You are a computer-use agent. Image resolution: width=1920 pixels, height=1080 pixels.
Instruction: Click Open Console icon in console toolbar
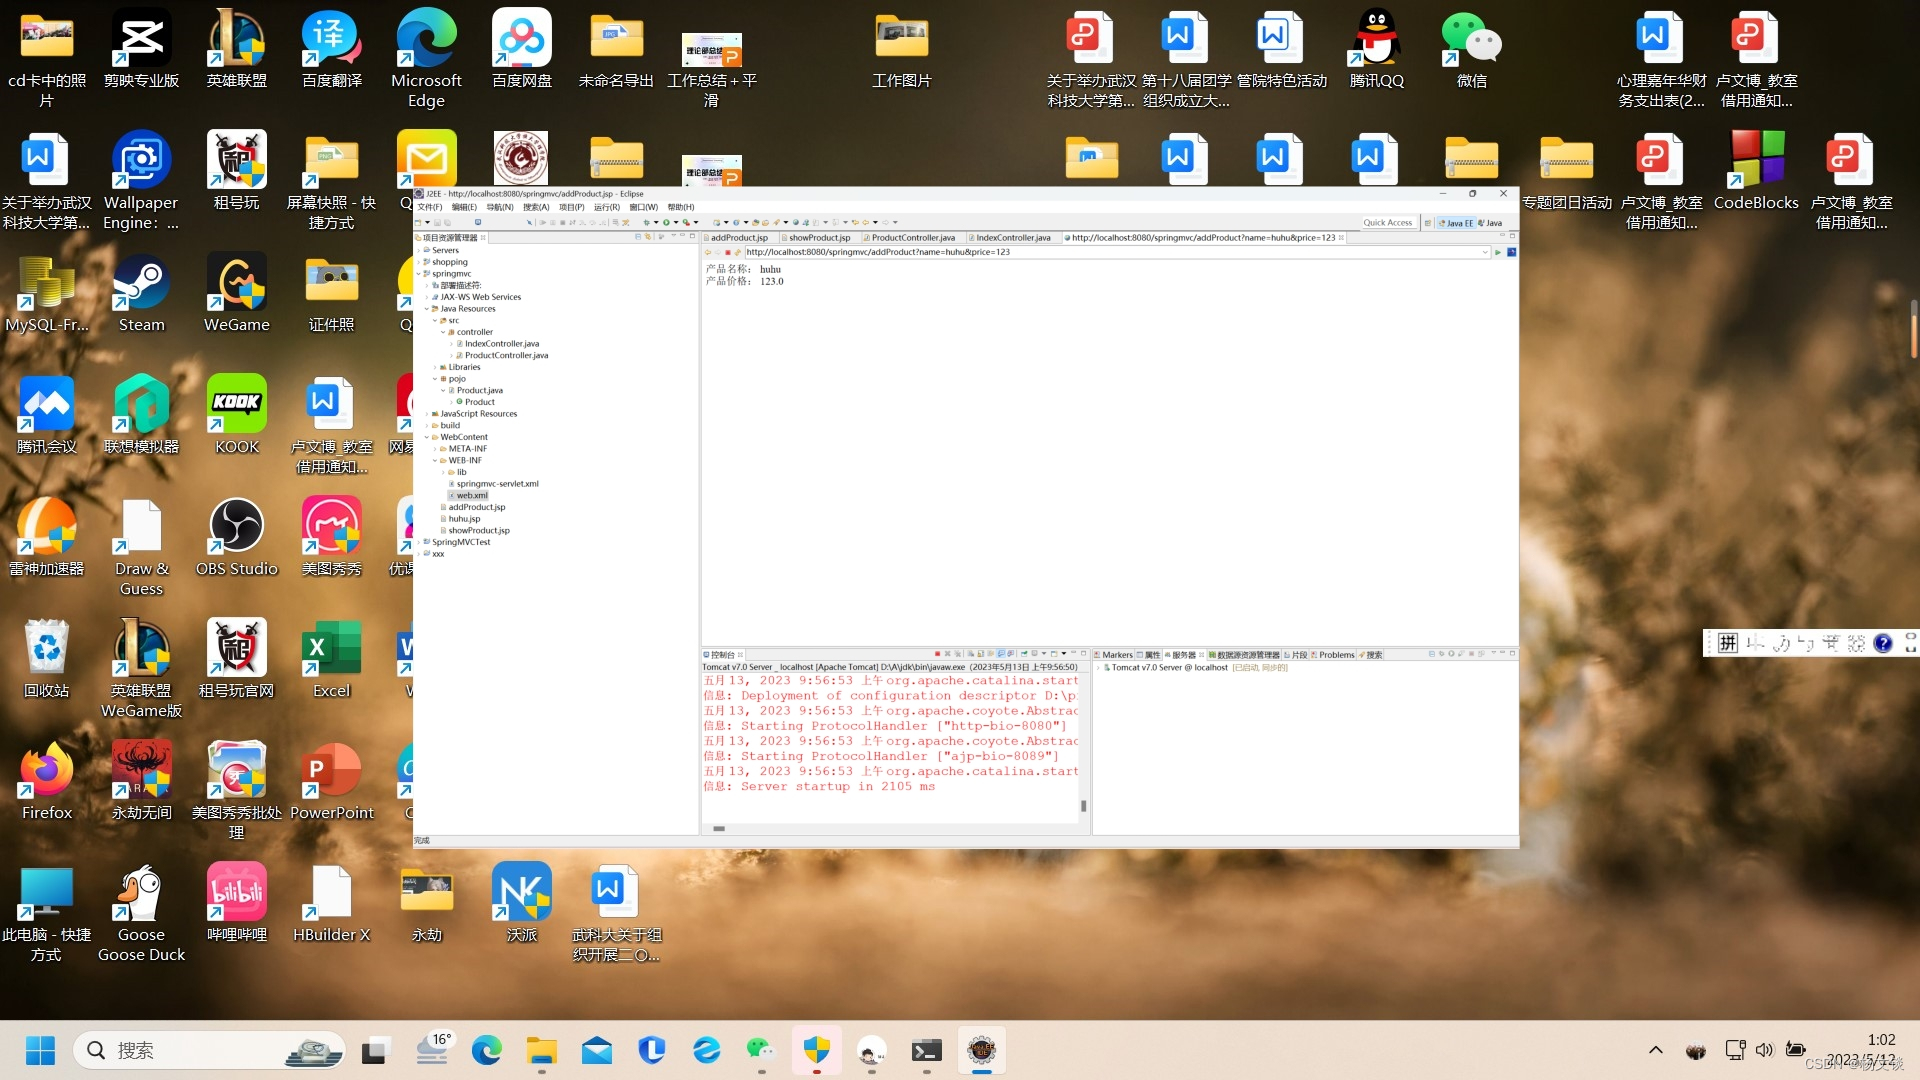pos(1054,654)
